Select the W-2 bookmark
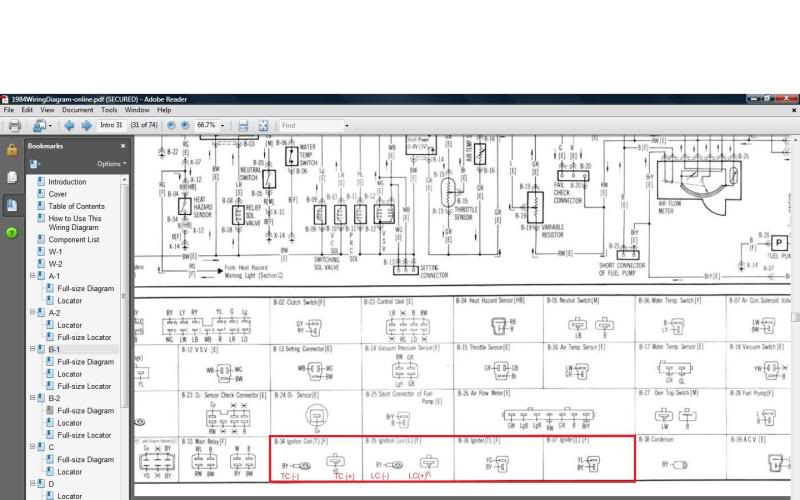This screenshot has width=800, height=500. pos(56,264)
